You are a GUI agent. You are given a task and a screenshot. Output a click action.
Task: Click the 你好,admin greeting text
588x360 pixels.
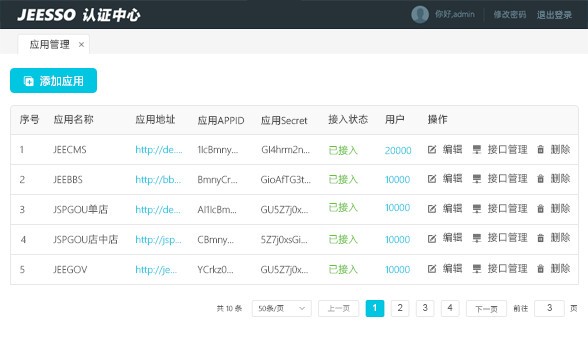tap(454, 14)
